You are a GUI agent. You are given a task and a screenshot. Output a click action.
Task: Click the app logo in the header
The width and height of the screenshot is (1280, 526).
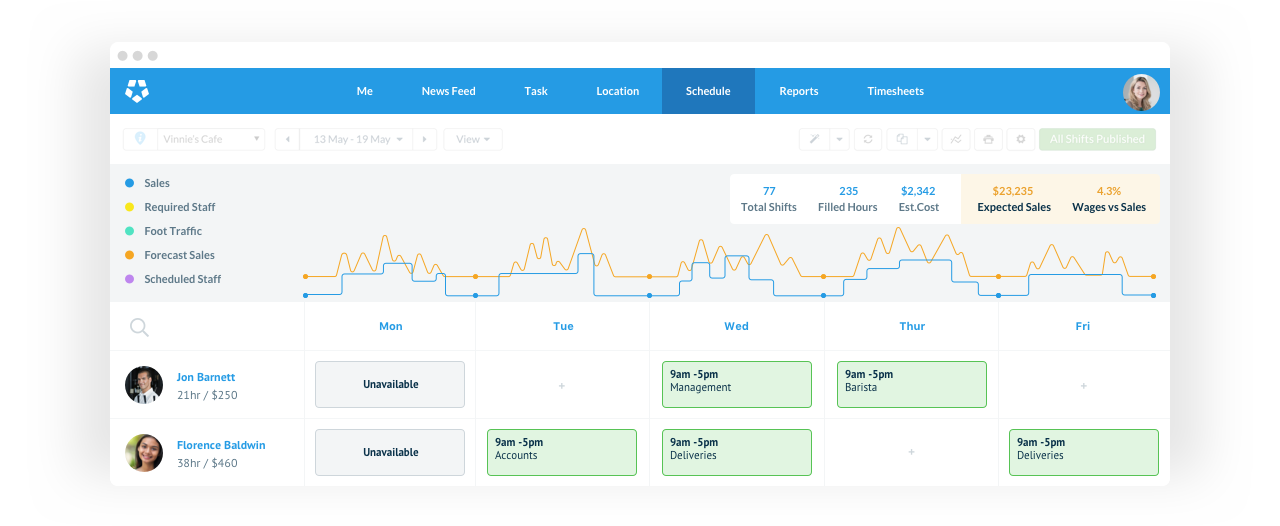click(137, 91)
